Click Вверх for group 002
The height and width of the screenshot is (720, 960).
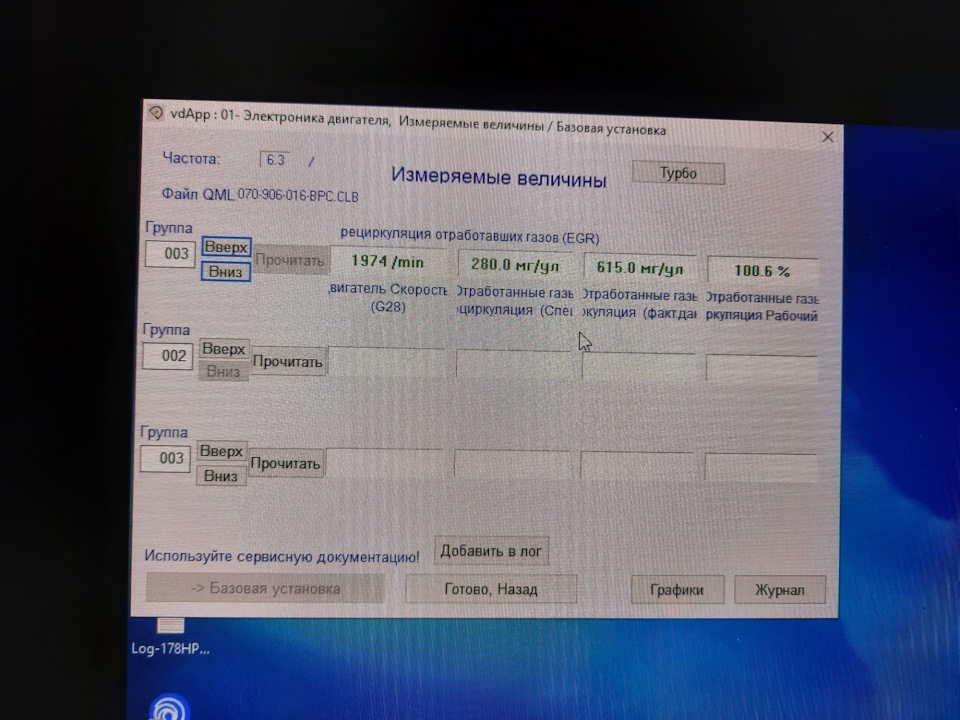pos(223,349)
